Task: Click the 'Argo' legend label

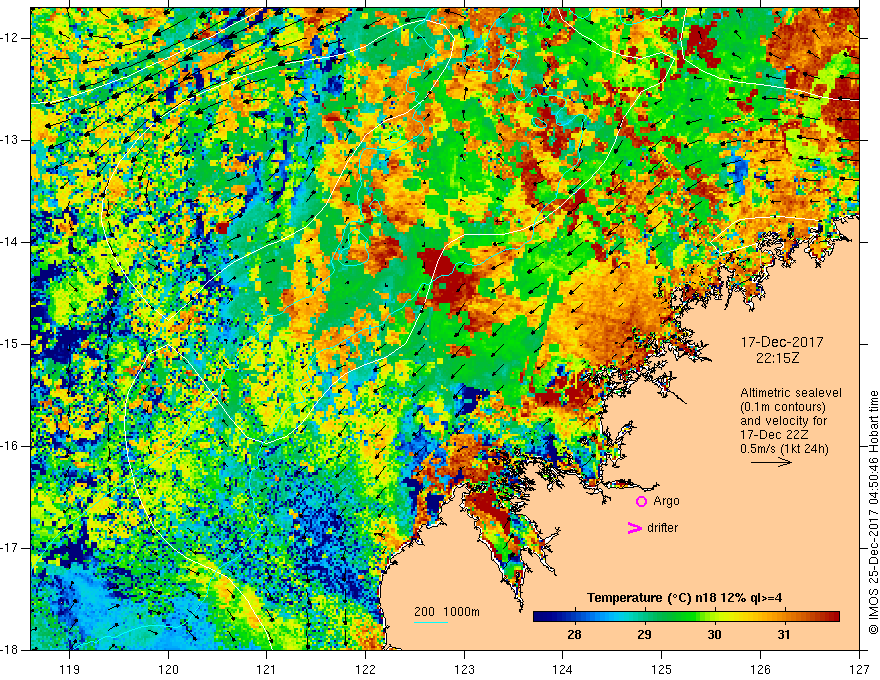Action: [666, 501]
